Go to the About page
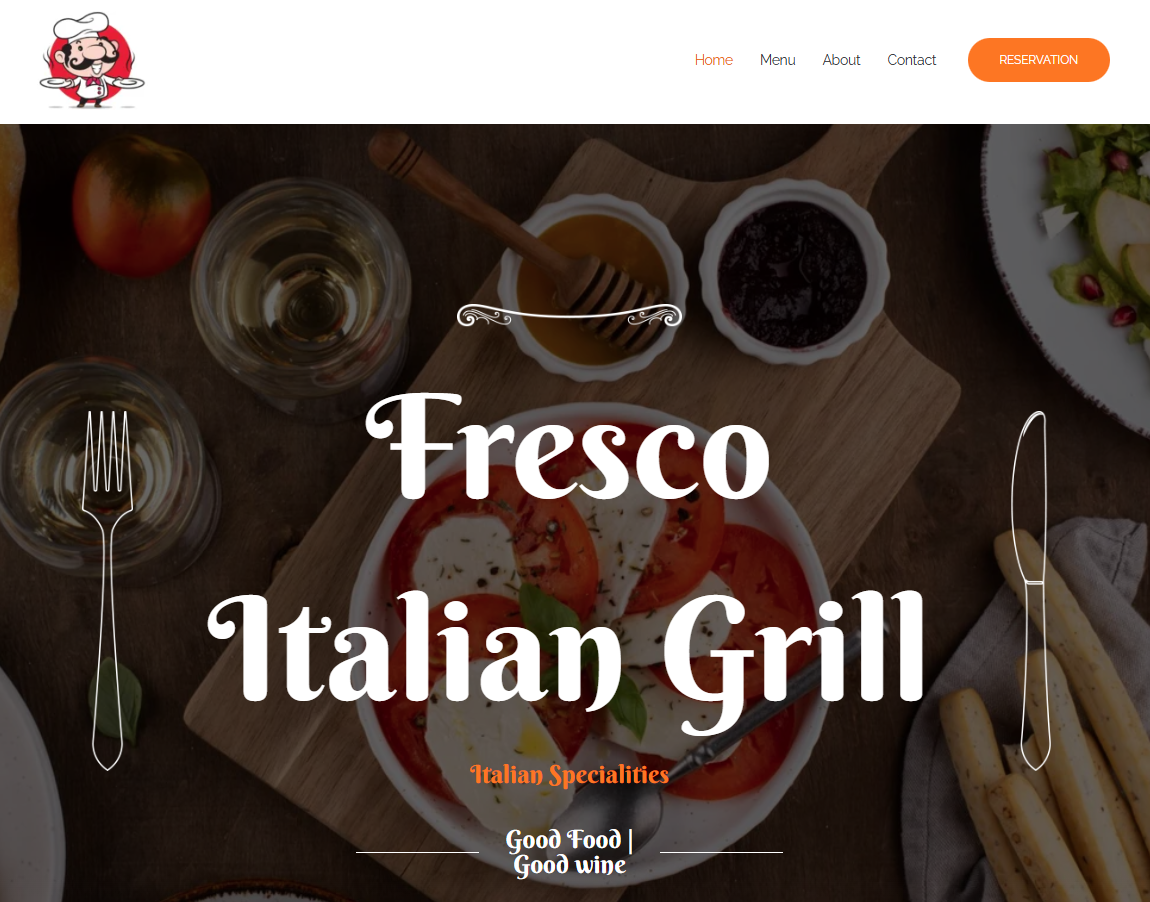 click(x=841, y=60)
